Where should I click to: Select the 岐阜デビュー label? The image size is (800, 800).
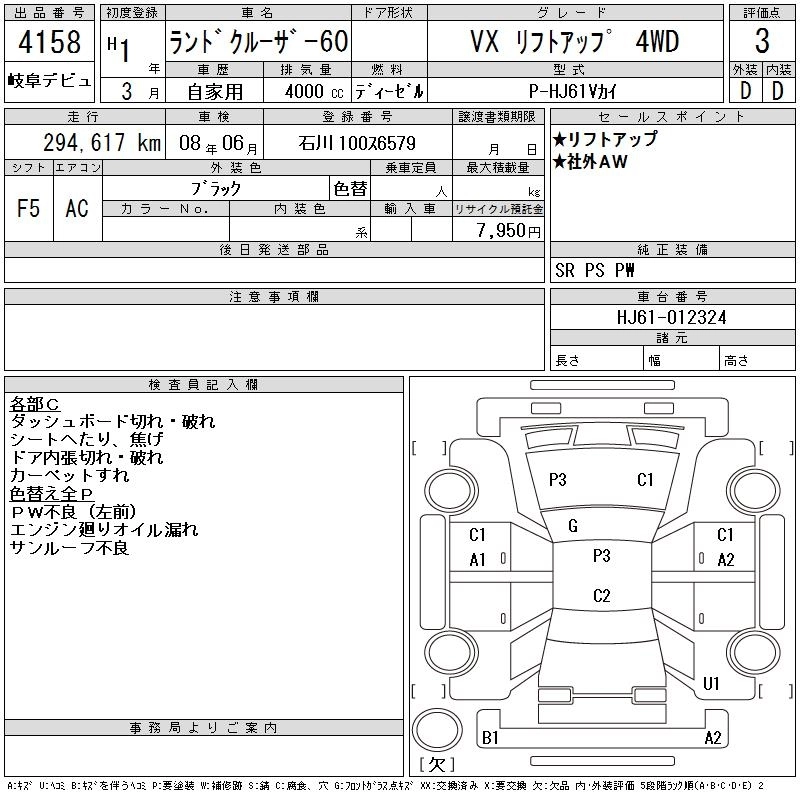coord(49,81)
